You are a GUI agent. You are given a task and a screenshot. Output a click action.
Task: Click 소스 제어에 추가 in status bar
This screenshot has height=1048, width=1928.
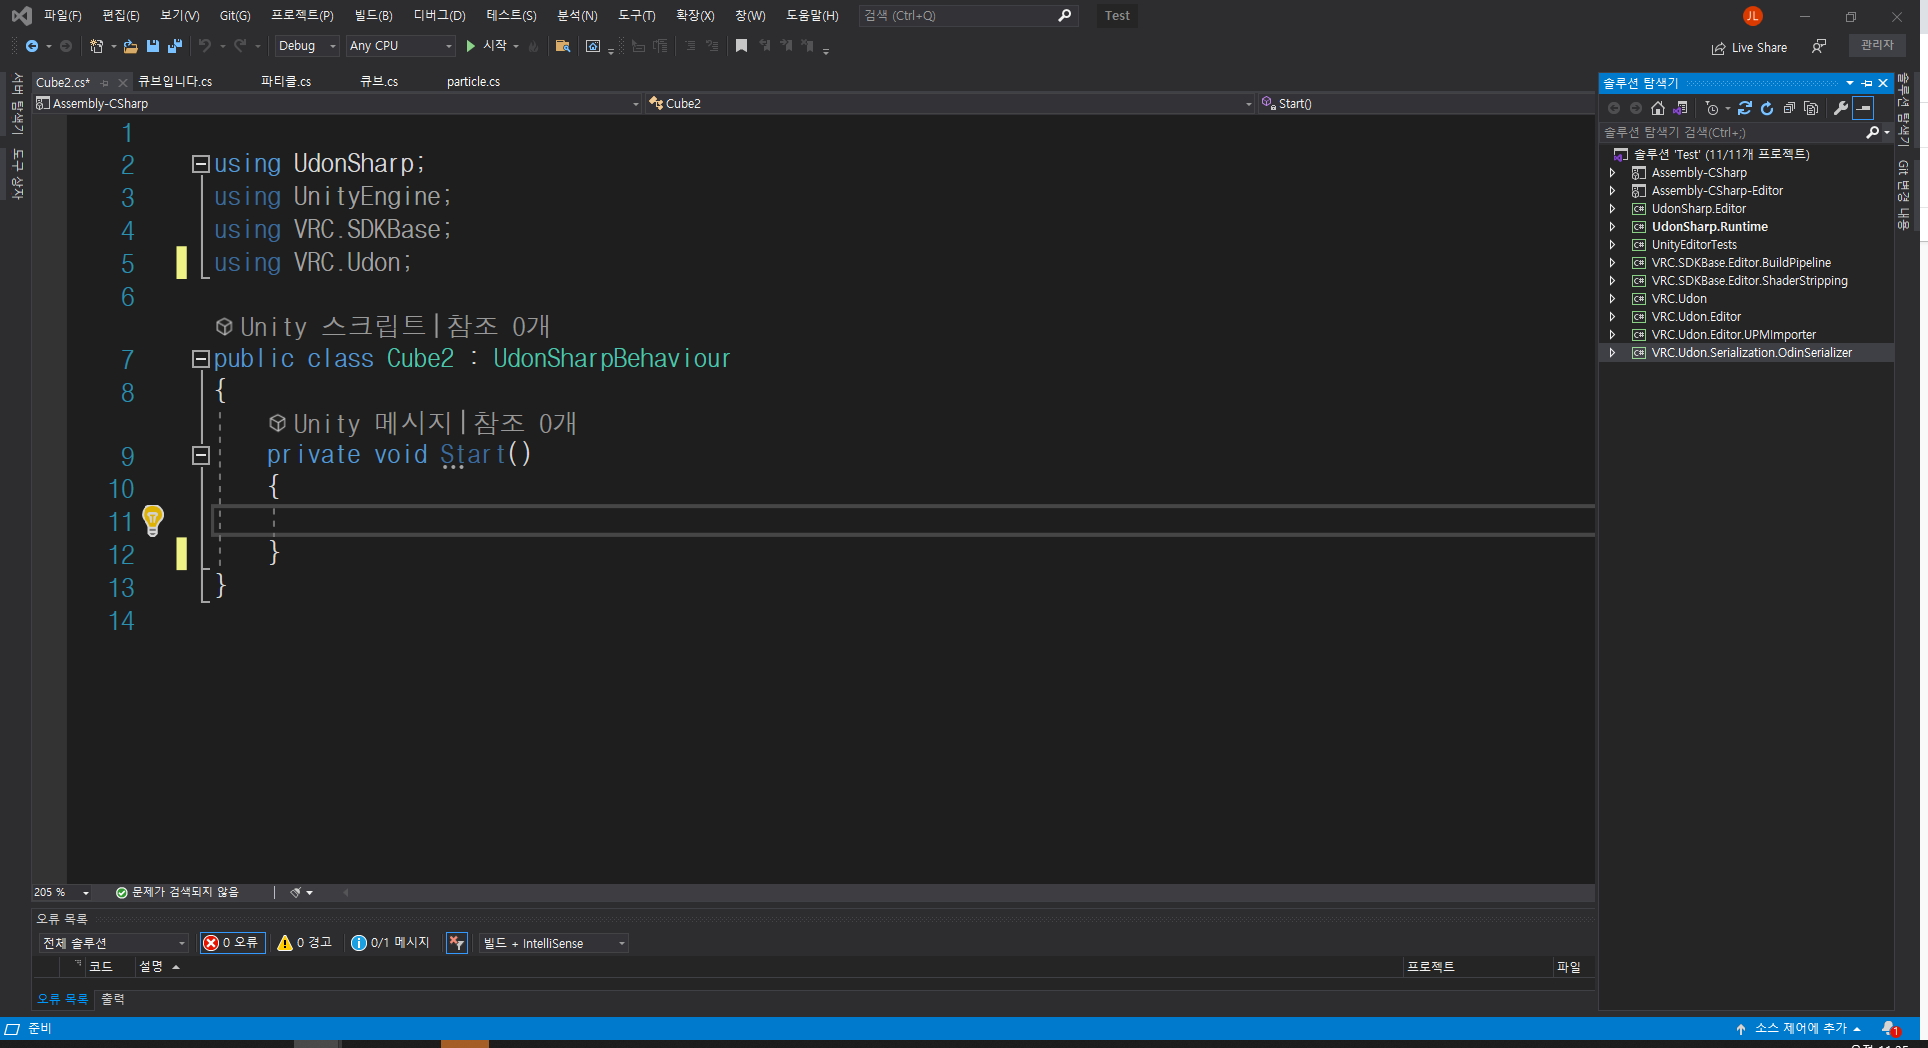(x=1799, y=1029)
